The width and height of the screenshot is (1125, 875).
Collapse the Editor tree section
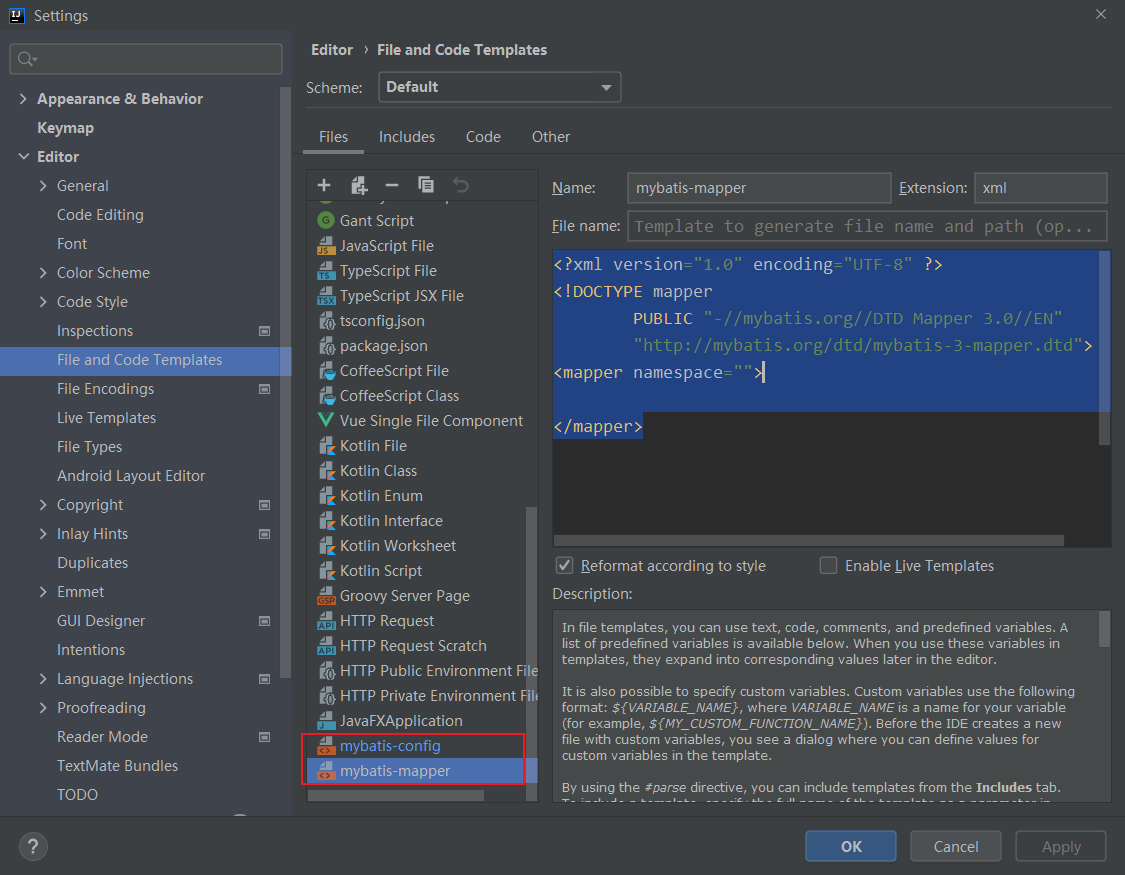24,156
